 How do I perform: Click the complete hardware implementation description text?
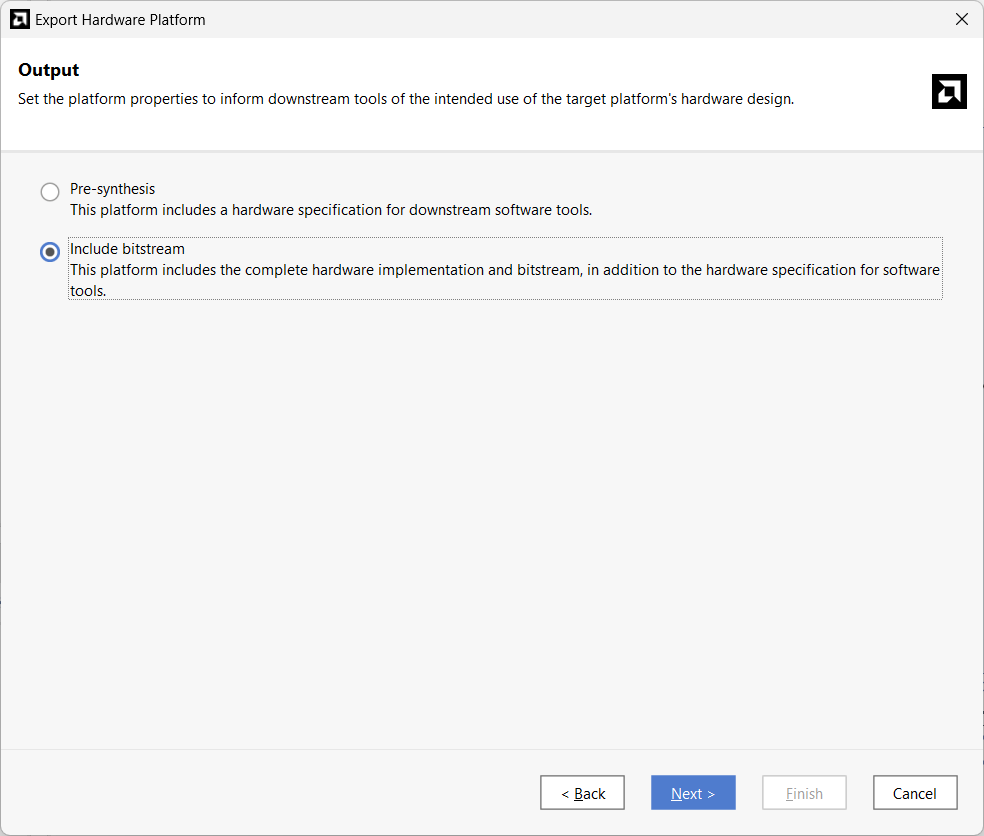pyautogui.click(x=505, y=270)
